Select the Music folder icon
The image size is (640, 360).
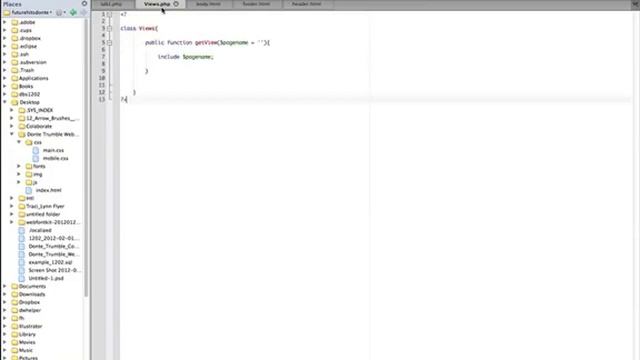tap(15, 350)
